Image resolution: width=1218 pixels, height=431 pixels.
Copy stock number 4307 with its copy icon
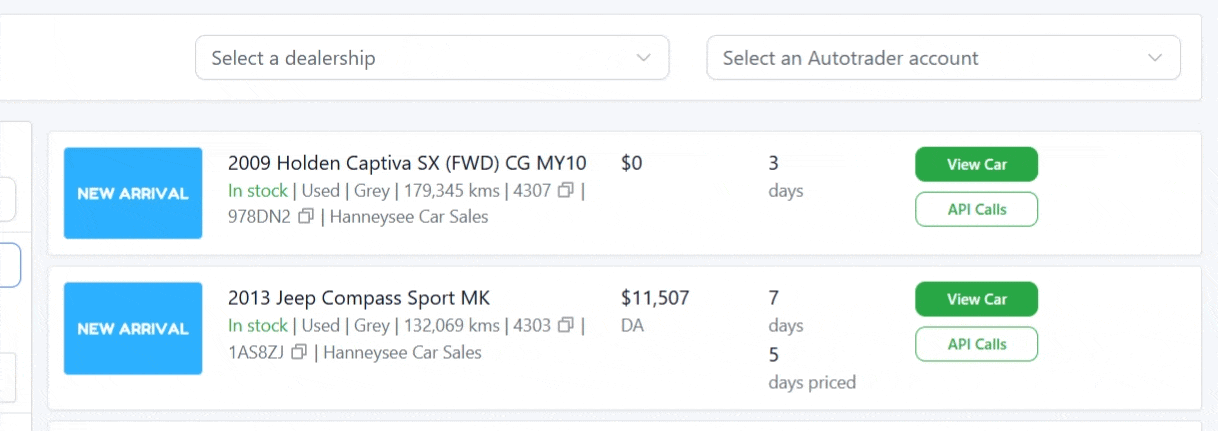click(x=566, y=190)
